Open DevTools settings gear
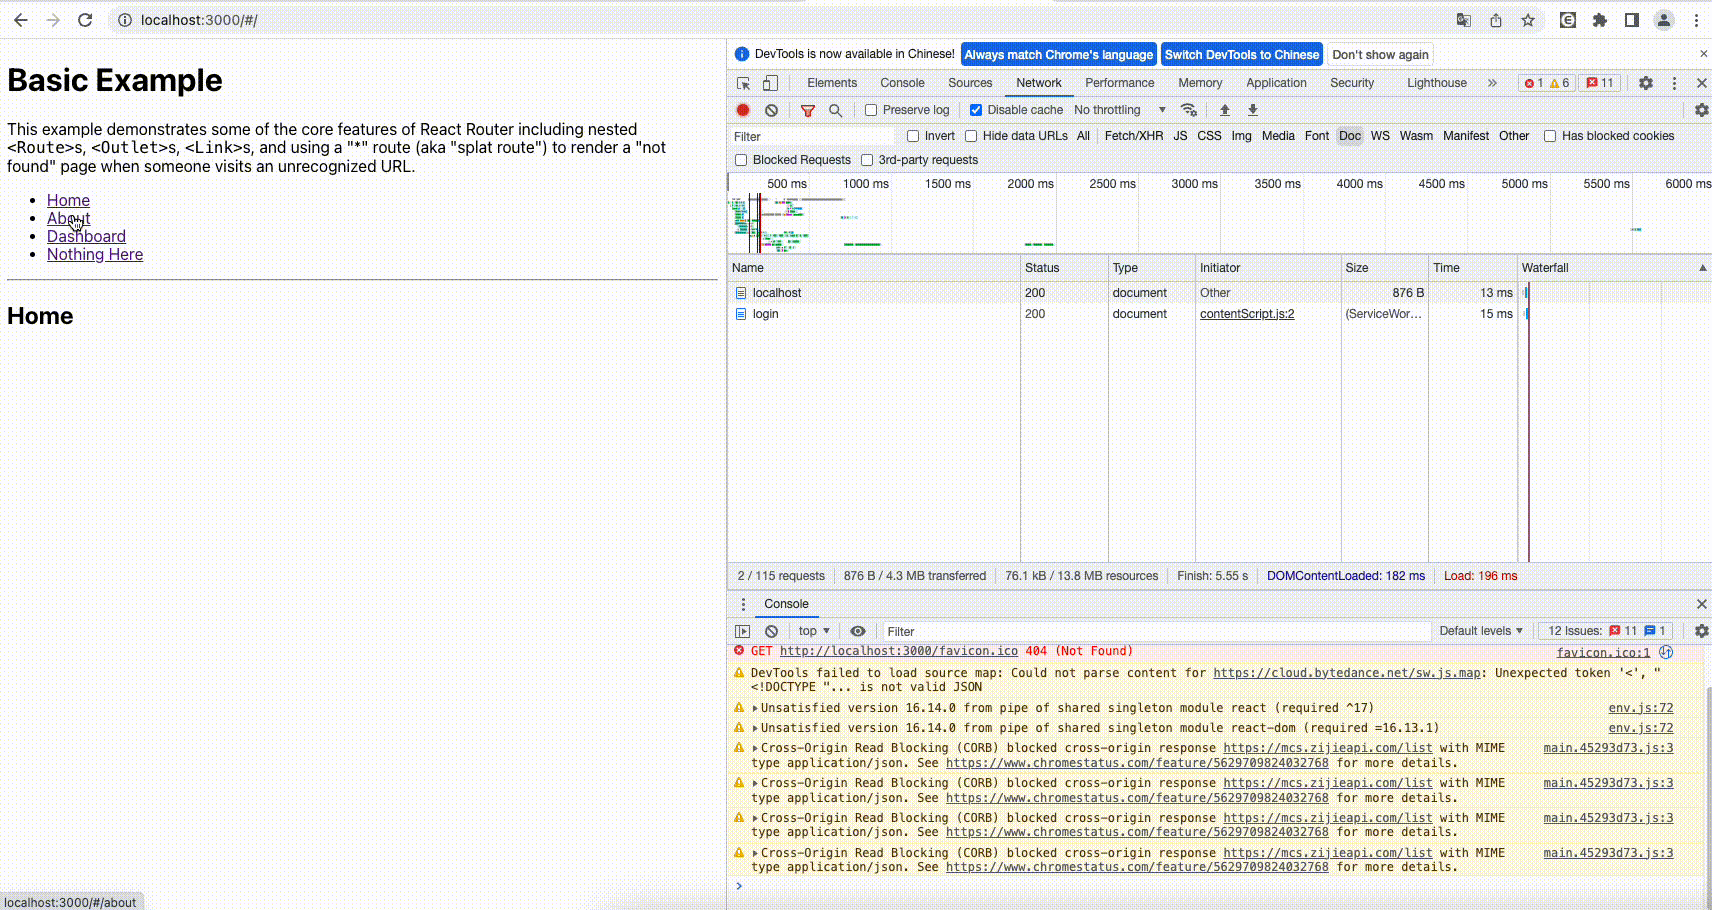The height and width of the screenshot is (910, 1712). (x=1646, y=83)
